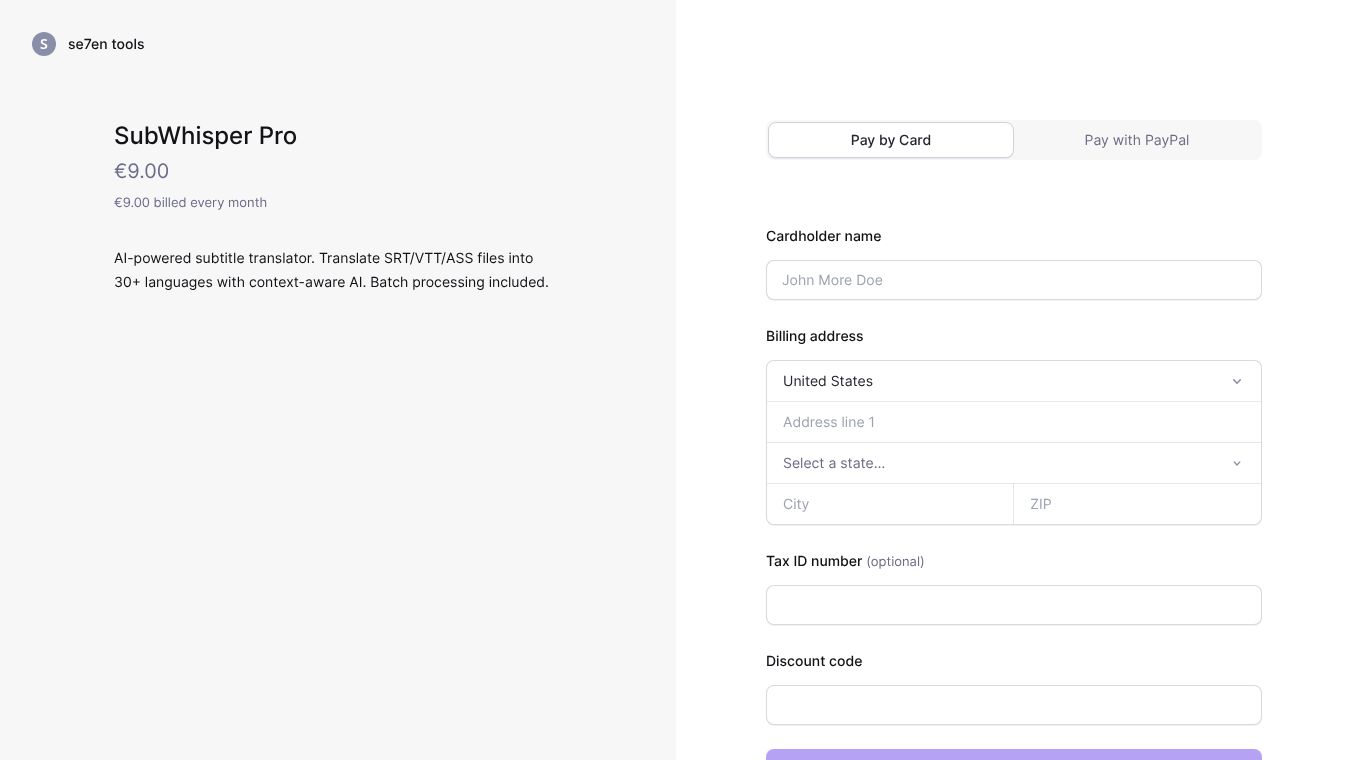Click the Discount code label
The image size is (1352, 760).
[x=814, y=661]
